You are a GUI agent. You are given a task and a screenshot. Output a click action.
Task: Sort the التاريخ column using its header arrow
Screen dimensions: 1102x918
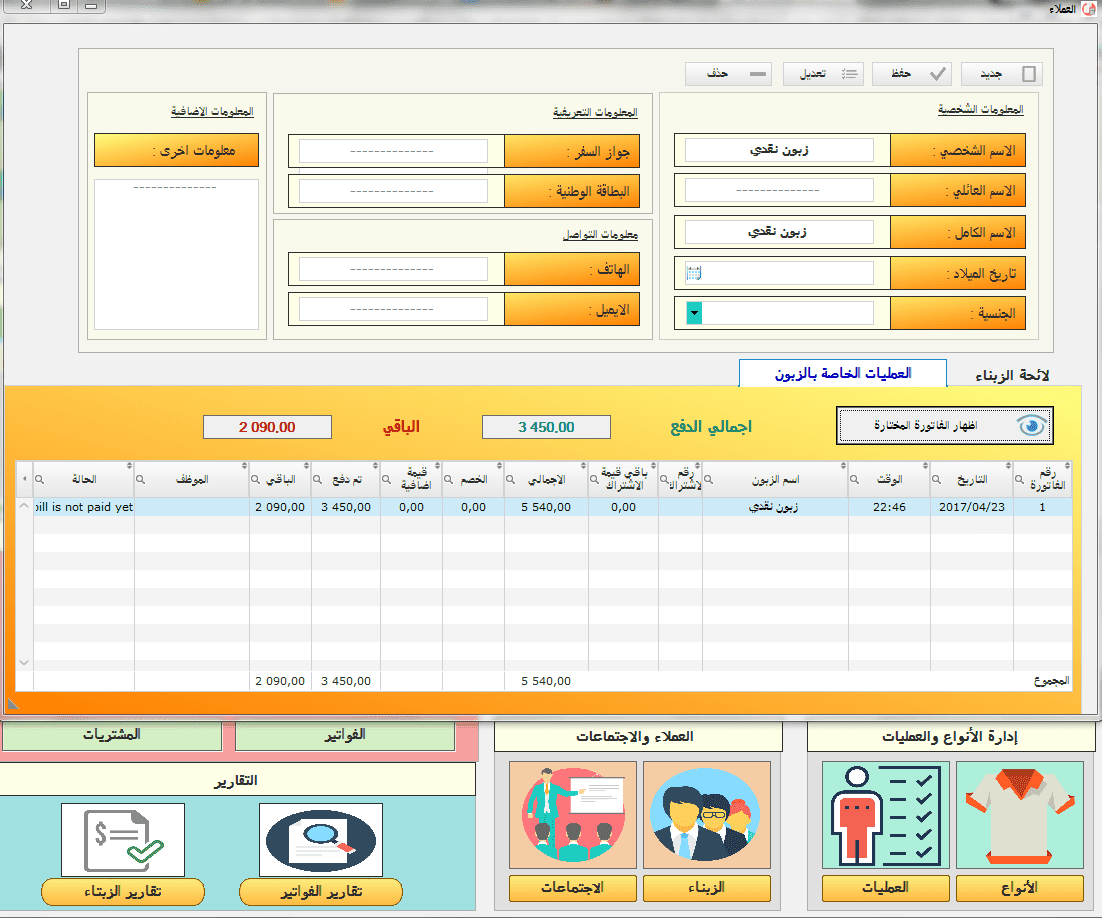tap(1009, 466)
